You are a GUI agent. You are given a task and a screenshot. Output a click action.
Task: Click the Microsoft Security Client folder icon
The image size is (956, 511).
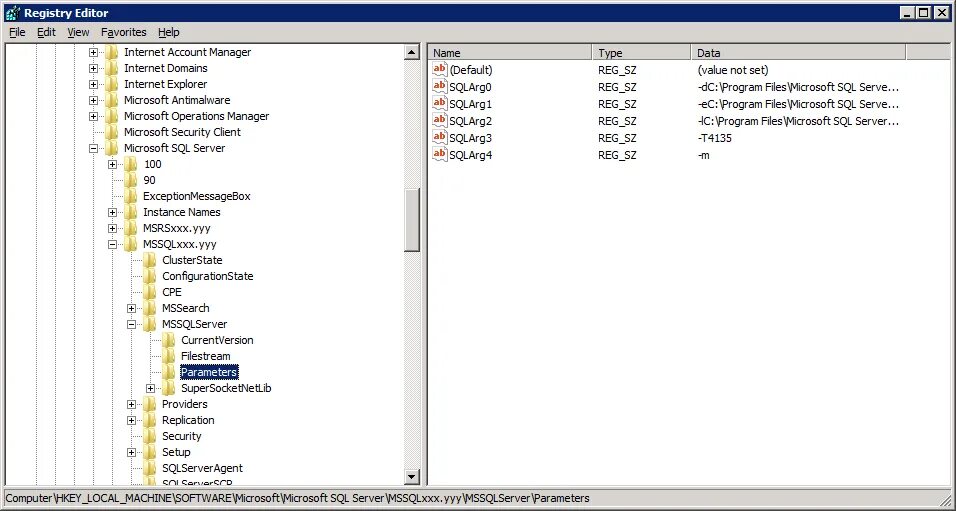point(112,132)
